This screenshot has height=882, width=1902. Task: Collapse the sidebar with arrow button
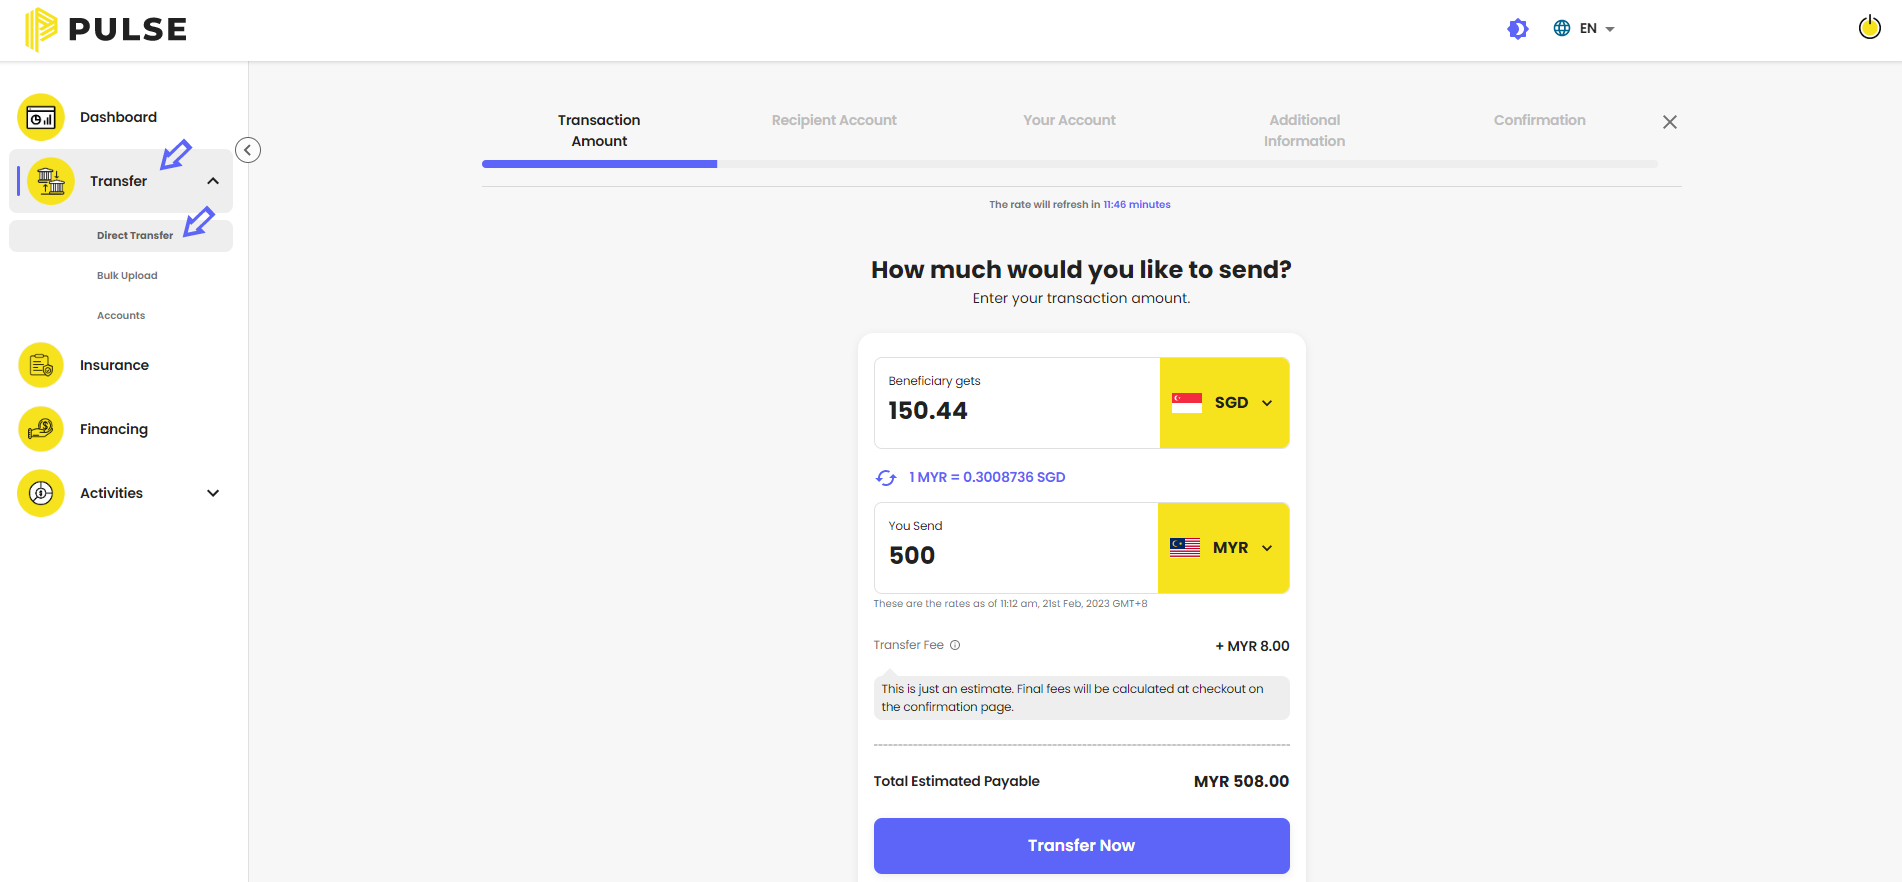pyautogui.click(x=248, y=150)
